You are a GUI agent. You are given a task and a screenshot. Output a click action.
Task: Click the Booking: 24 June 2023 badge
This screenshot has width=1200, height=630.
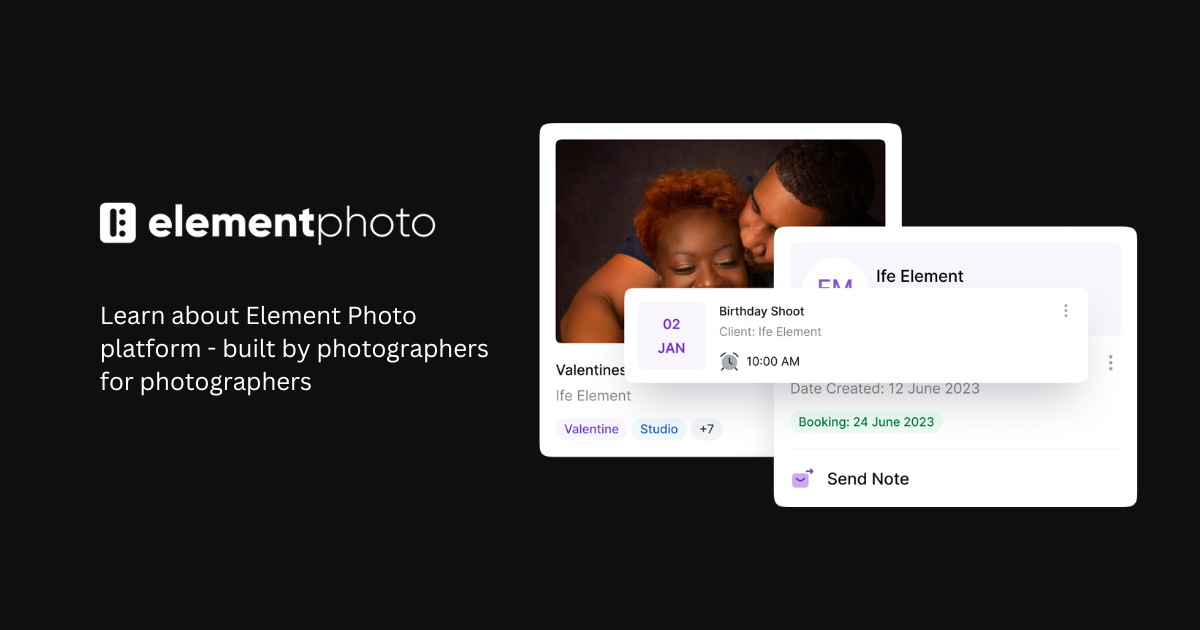pyautogui.click(x=866, y=422)
